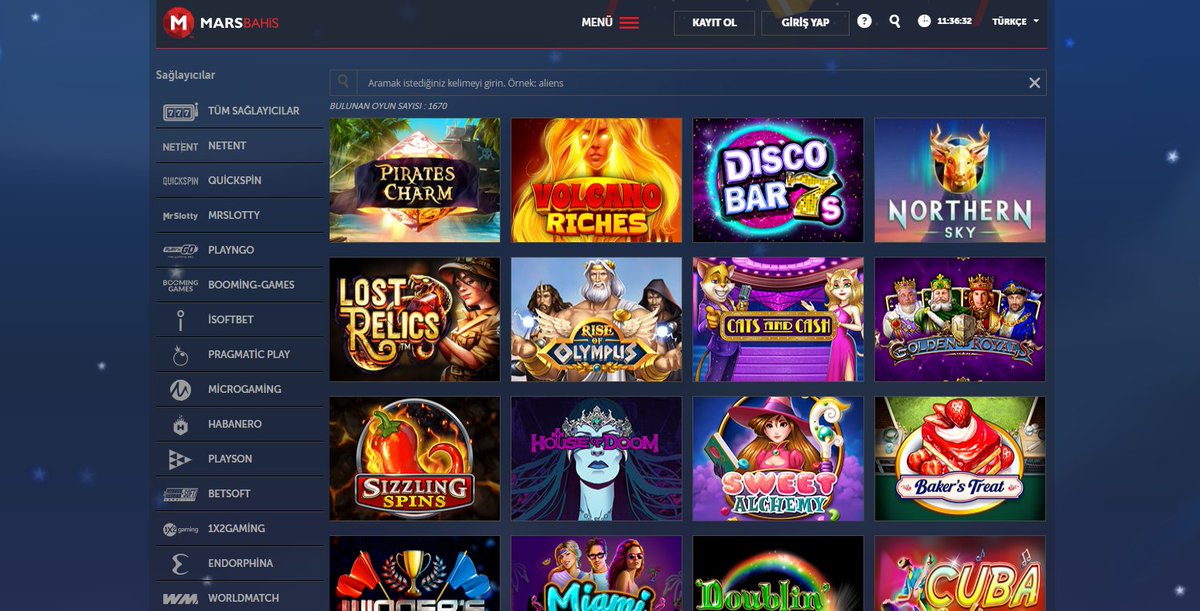Open the Lost Relics game thumbnail

pos(415,319)
